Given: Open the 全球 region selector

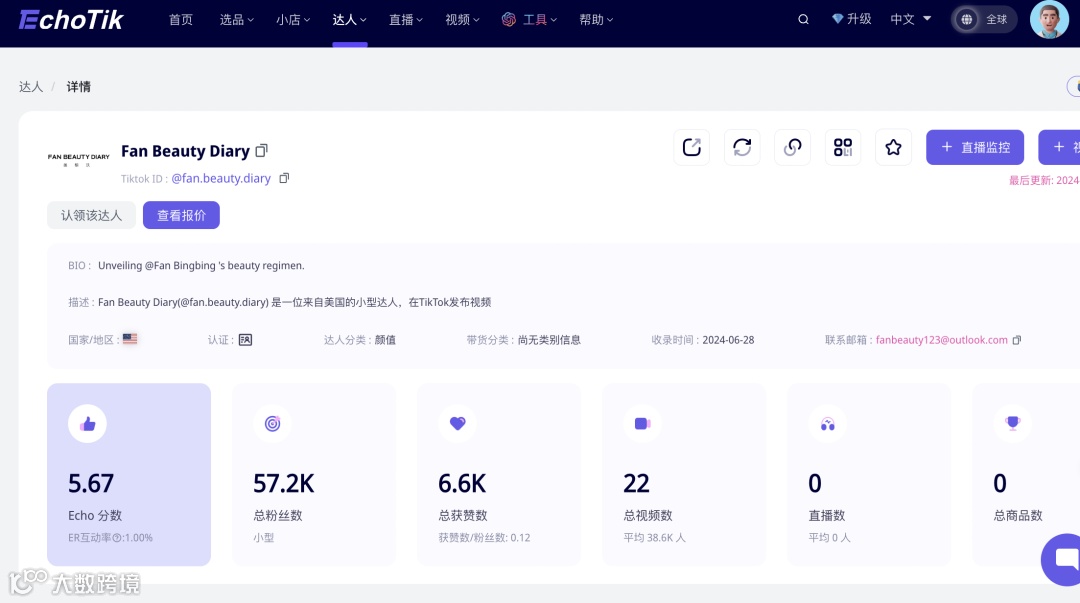Looking at the screenshot, I should point(984,19).
